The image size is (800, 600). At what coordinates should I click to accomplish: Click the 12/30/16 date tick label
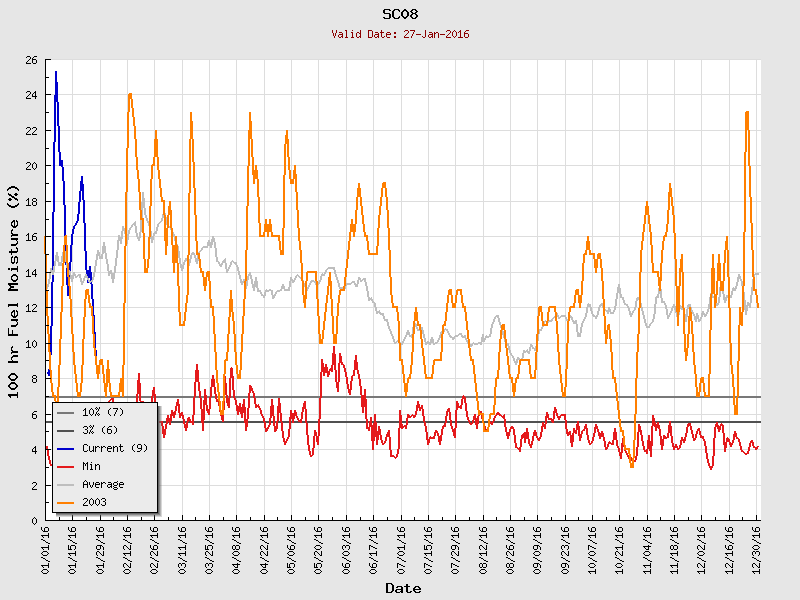tap(757, 549)
